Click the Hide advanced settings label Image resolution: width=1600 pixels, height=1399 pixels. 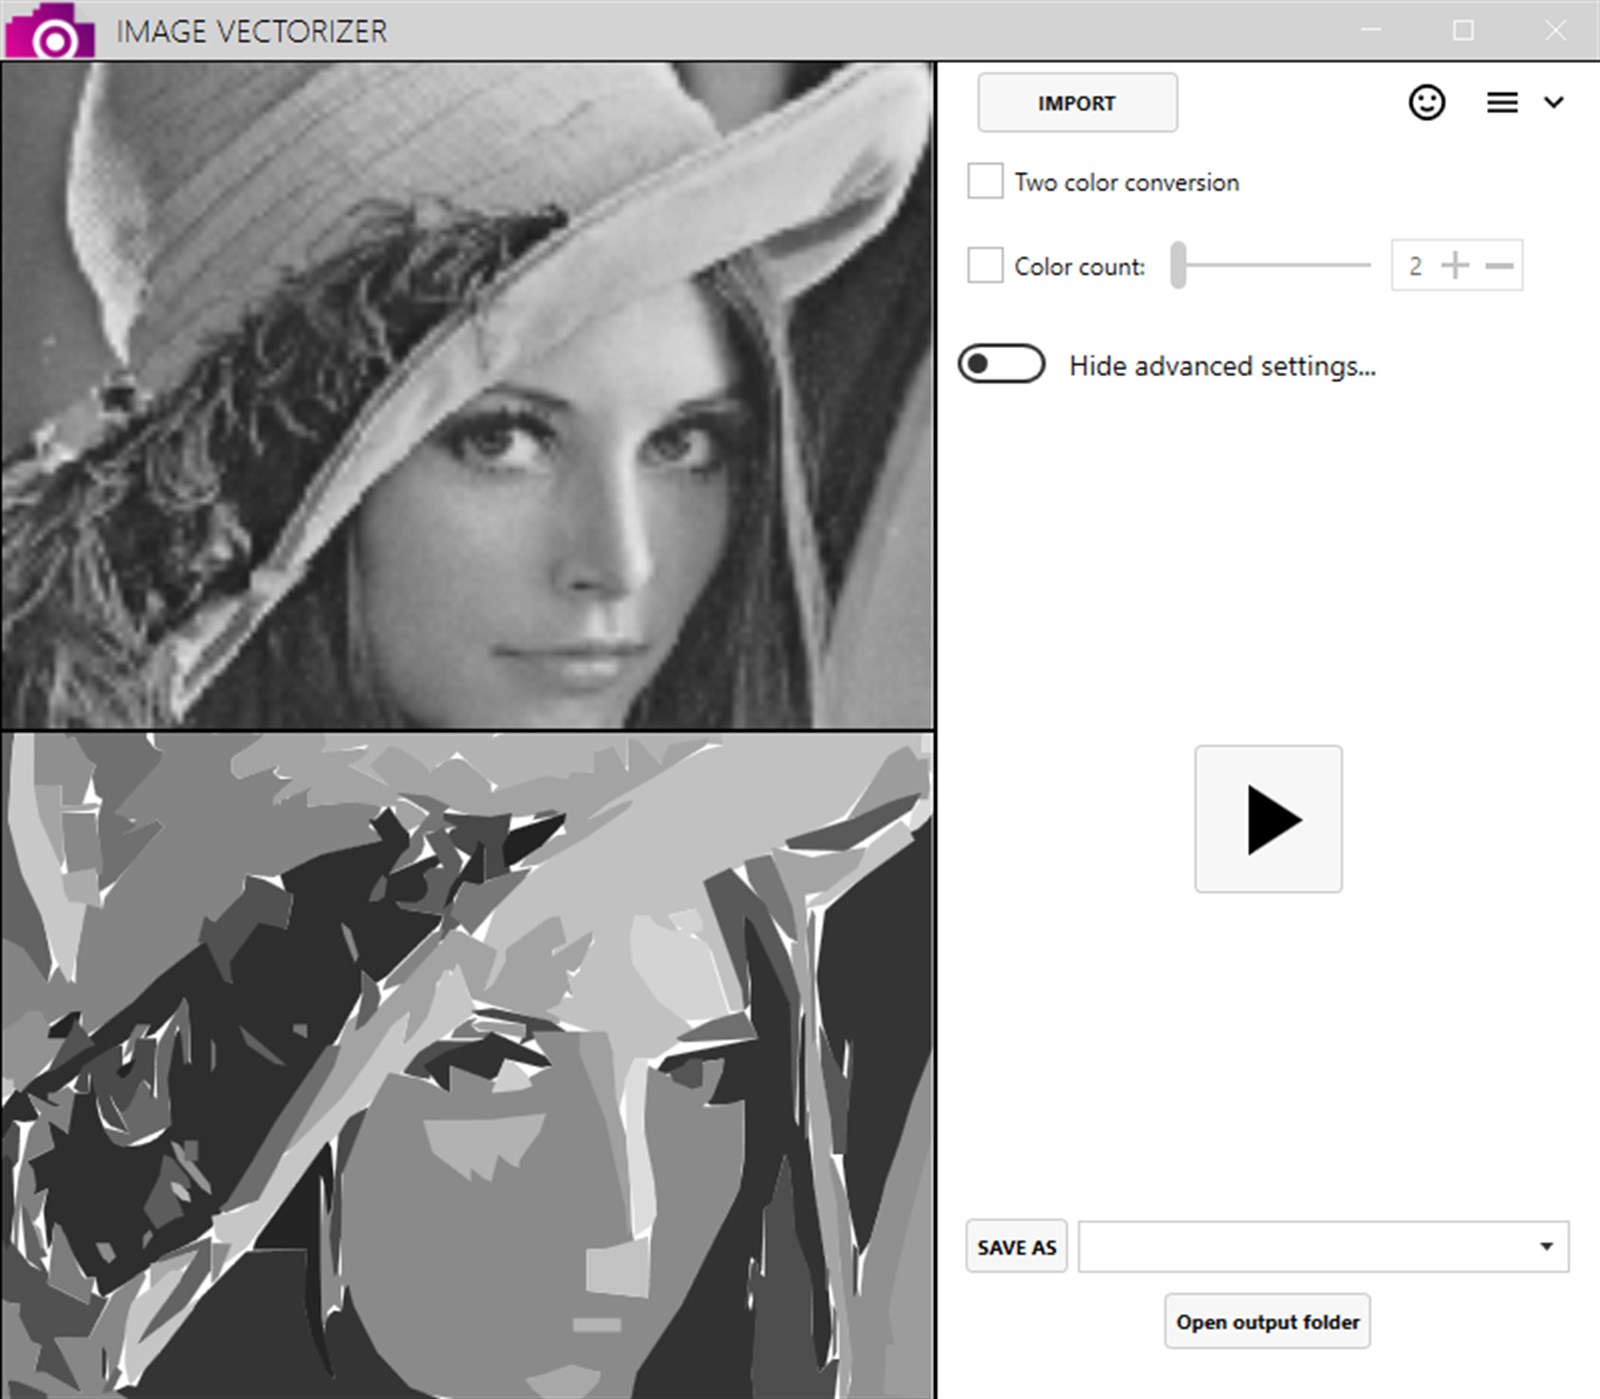click(1223, 366)
